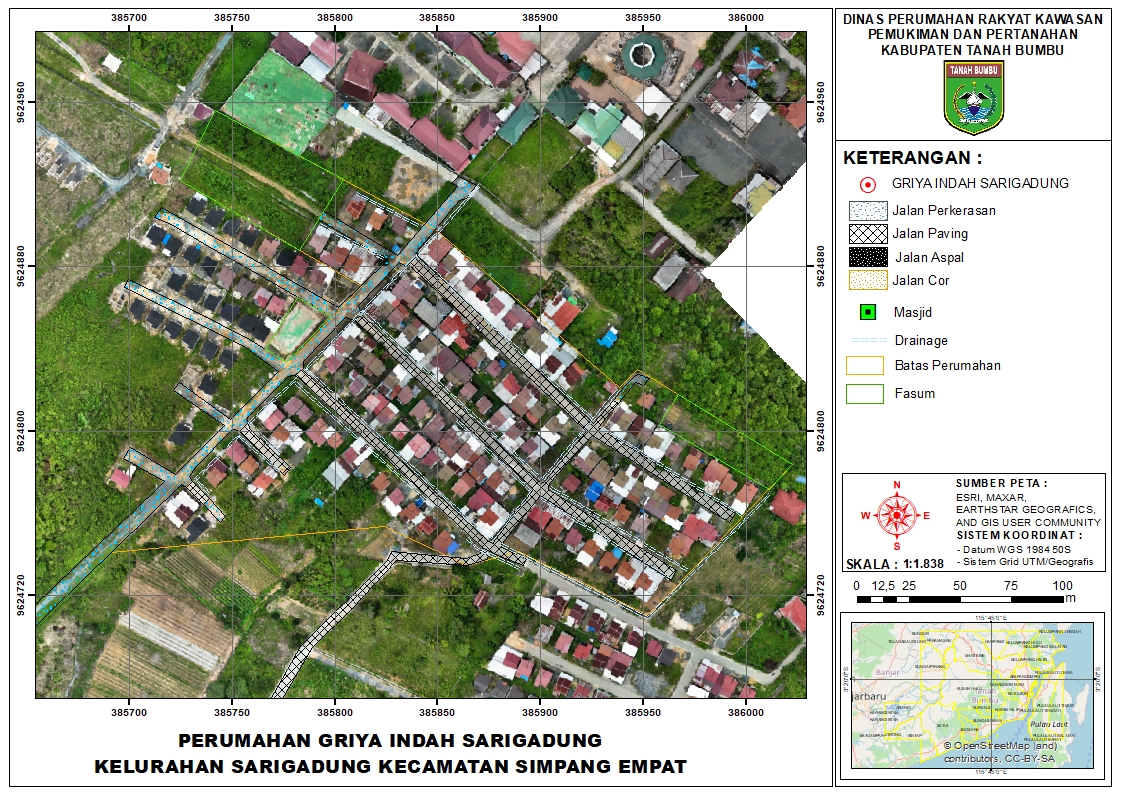
Task: Click the black Jalan Aspal legend swatch
Action: click(x=867, y=257)
